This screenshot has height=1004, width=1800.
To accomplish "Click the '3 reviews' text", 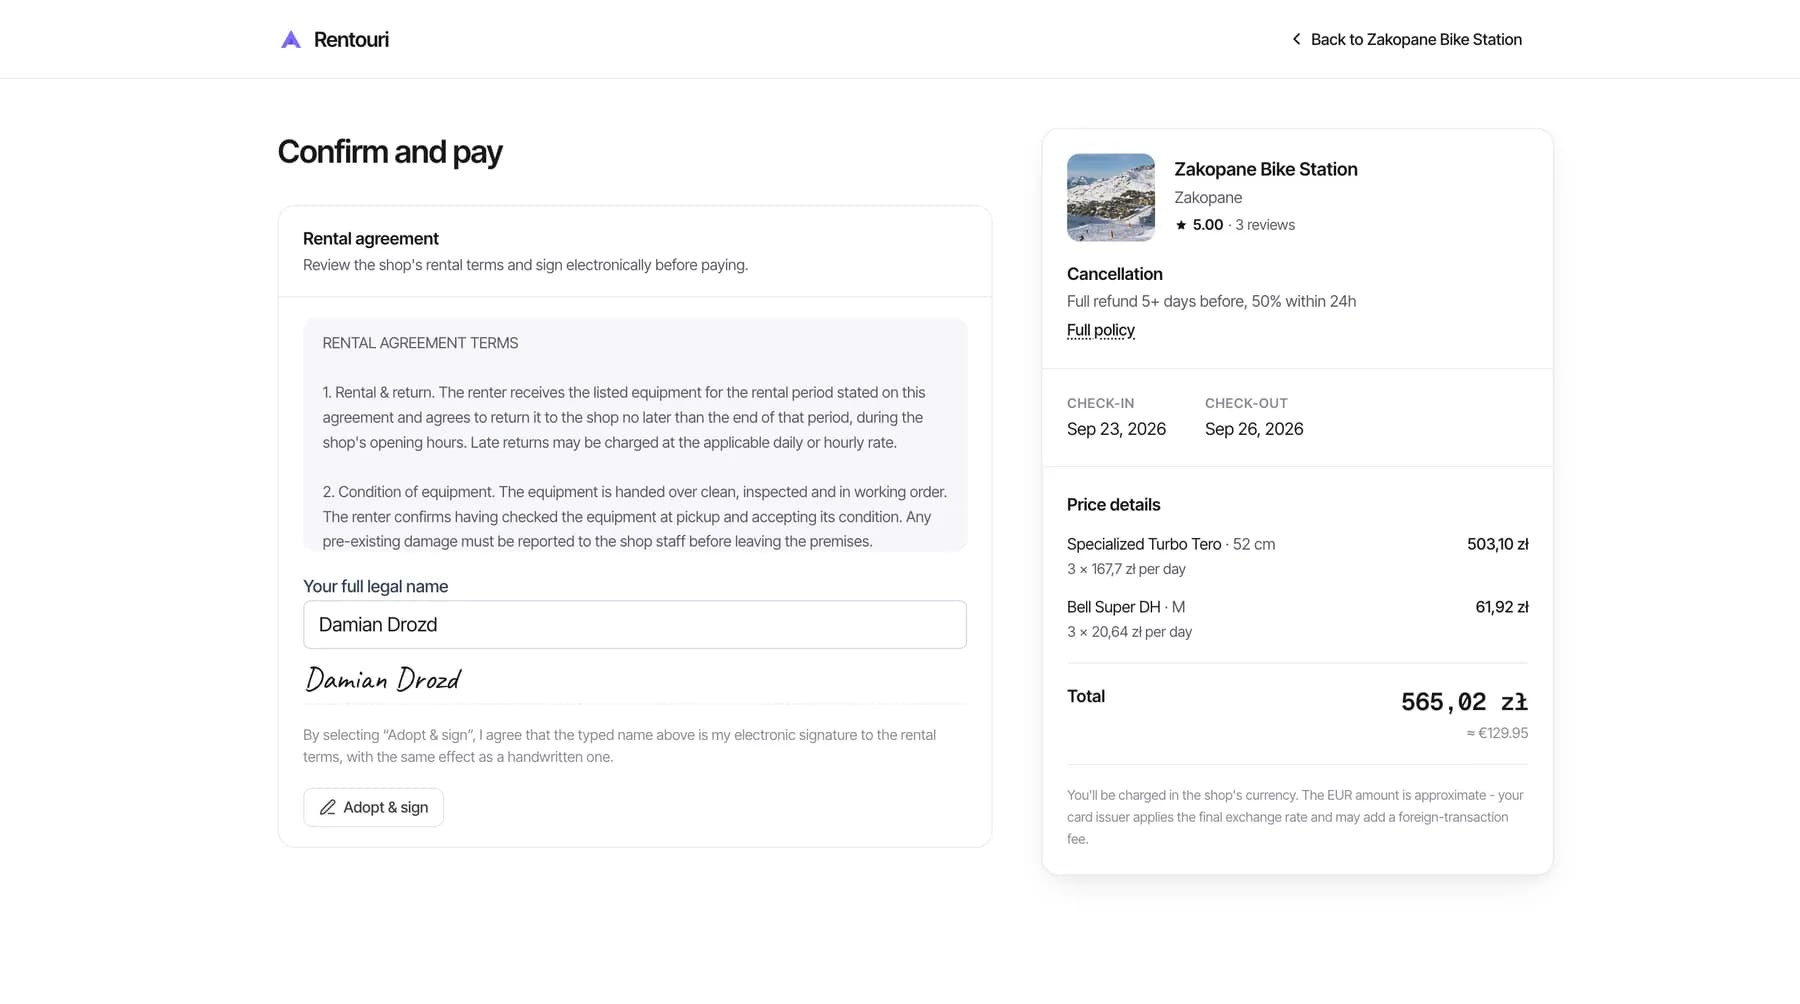I will (1265, 225).
